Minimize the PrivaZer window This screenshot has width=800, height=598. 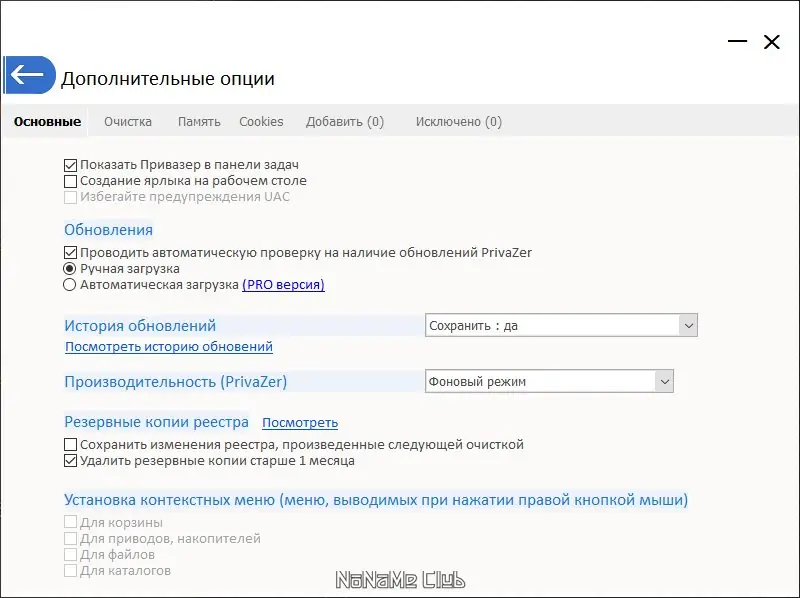tap(738, 42)
